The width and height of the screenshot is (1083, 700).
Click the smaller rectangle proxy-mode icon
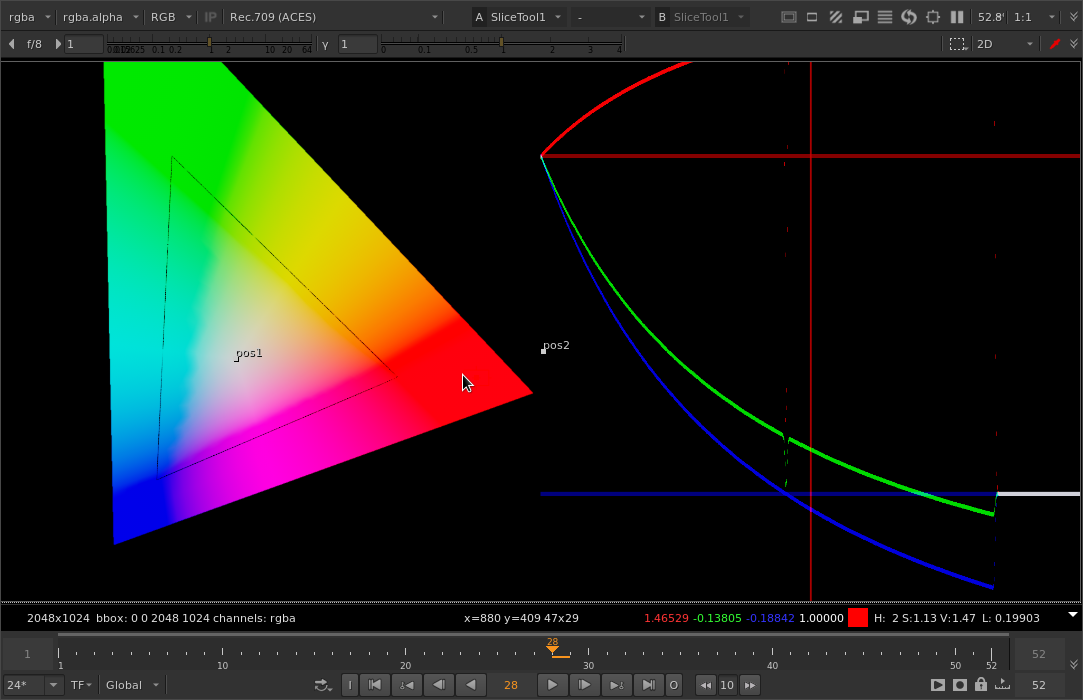pyautogui.click(x=812, y=17)
